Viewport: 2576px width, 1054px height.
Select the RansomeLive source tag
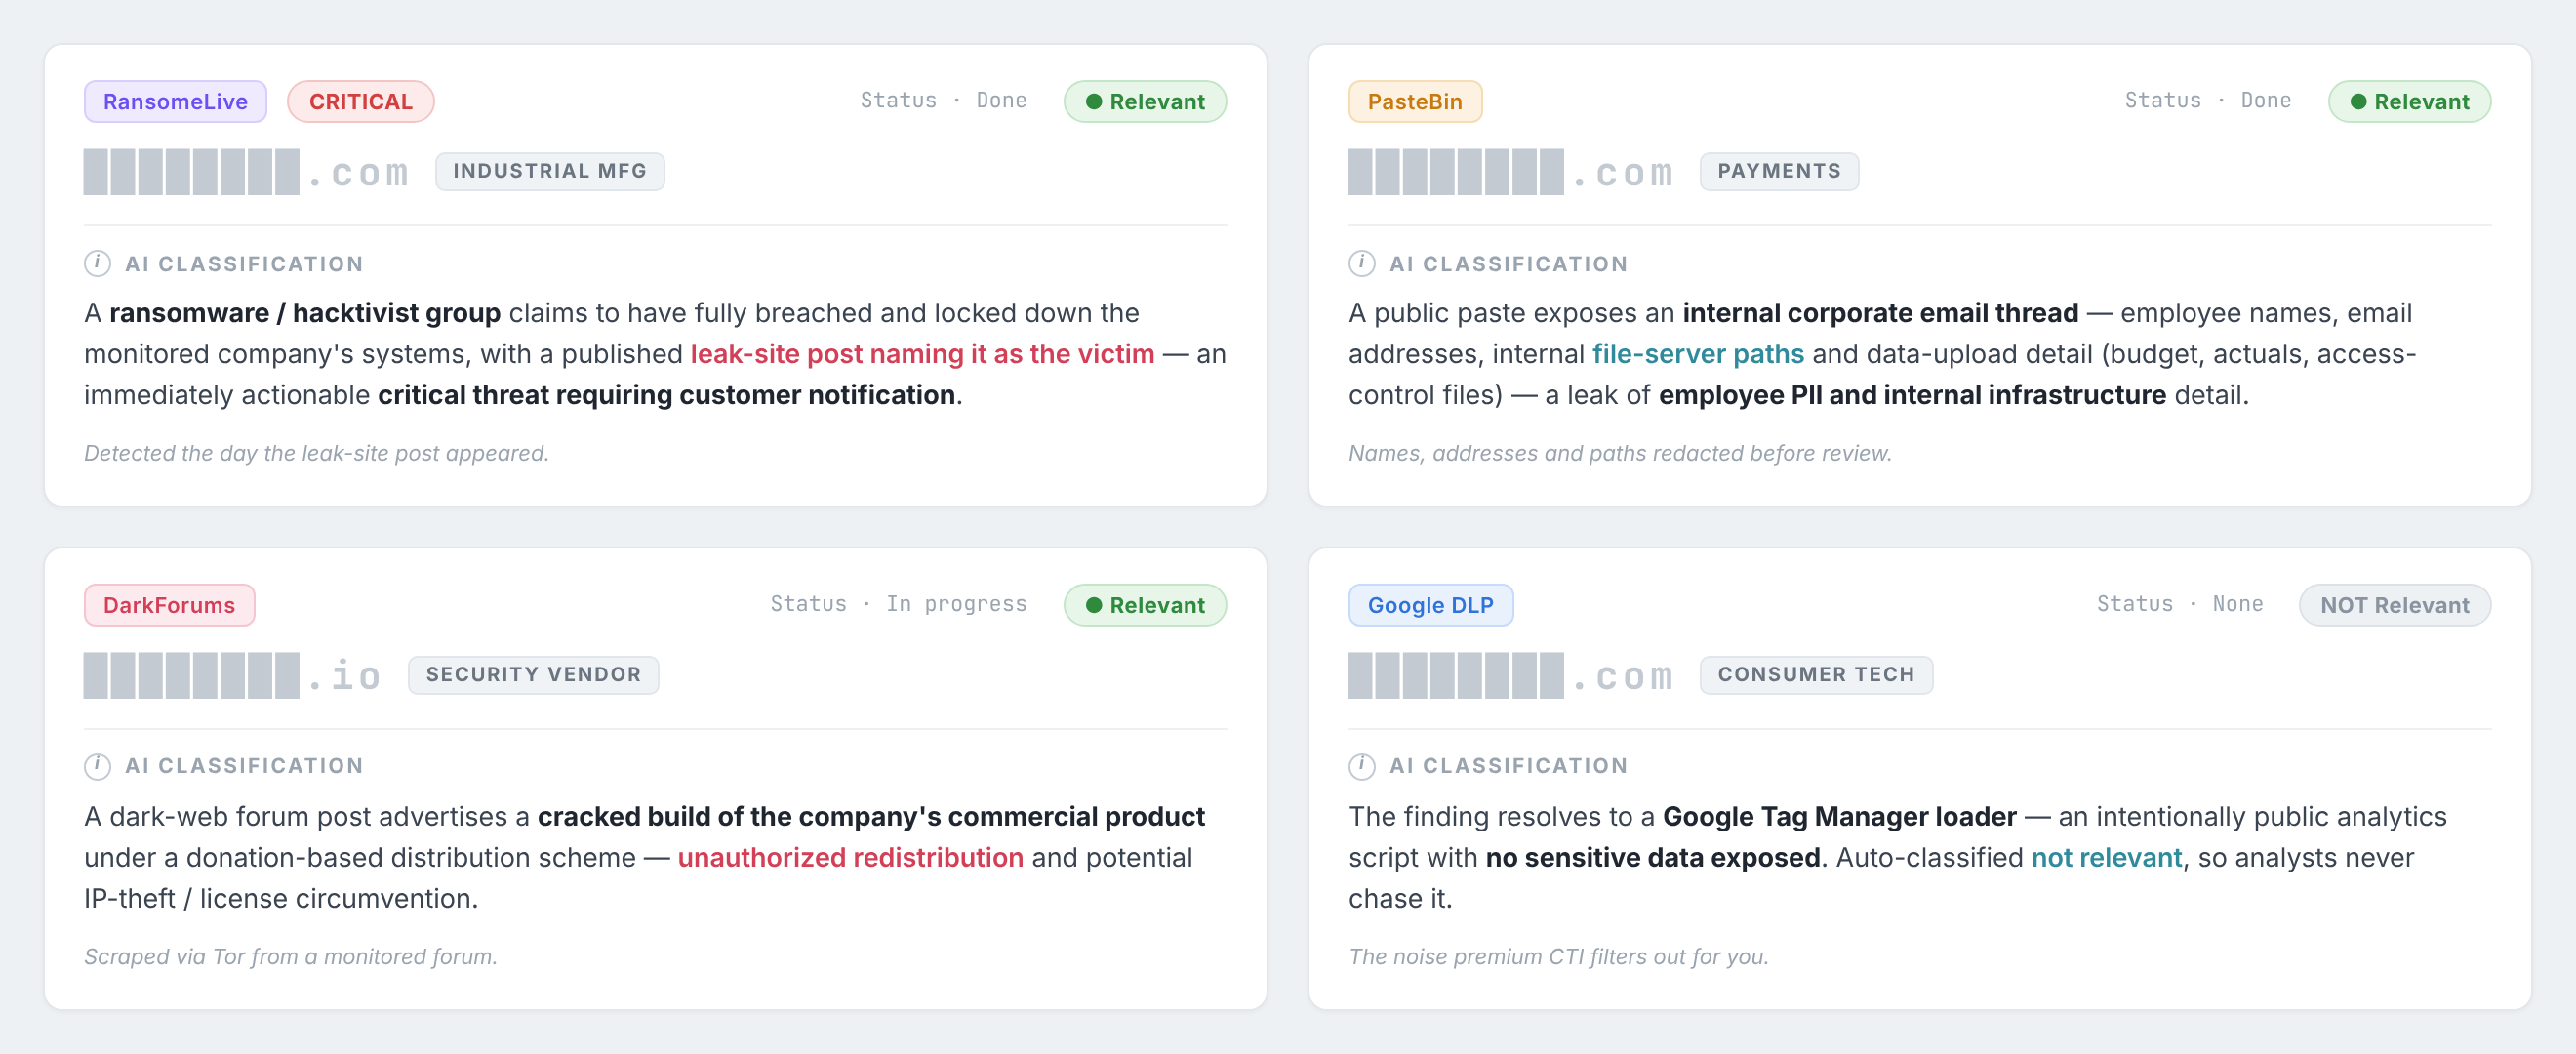(175, 102)
